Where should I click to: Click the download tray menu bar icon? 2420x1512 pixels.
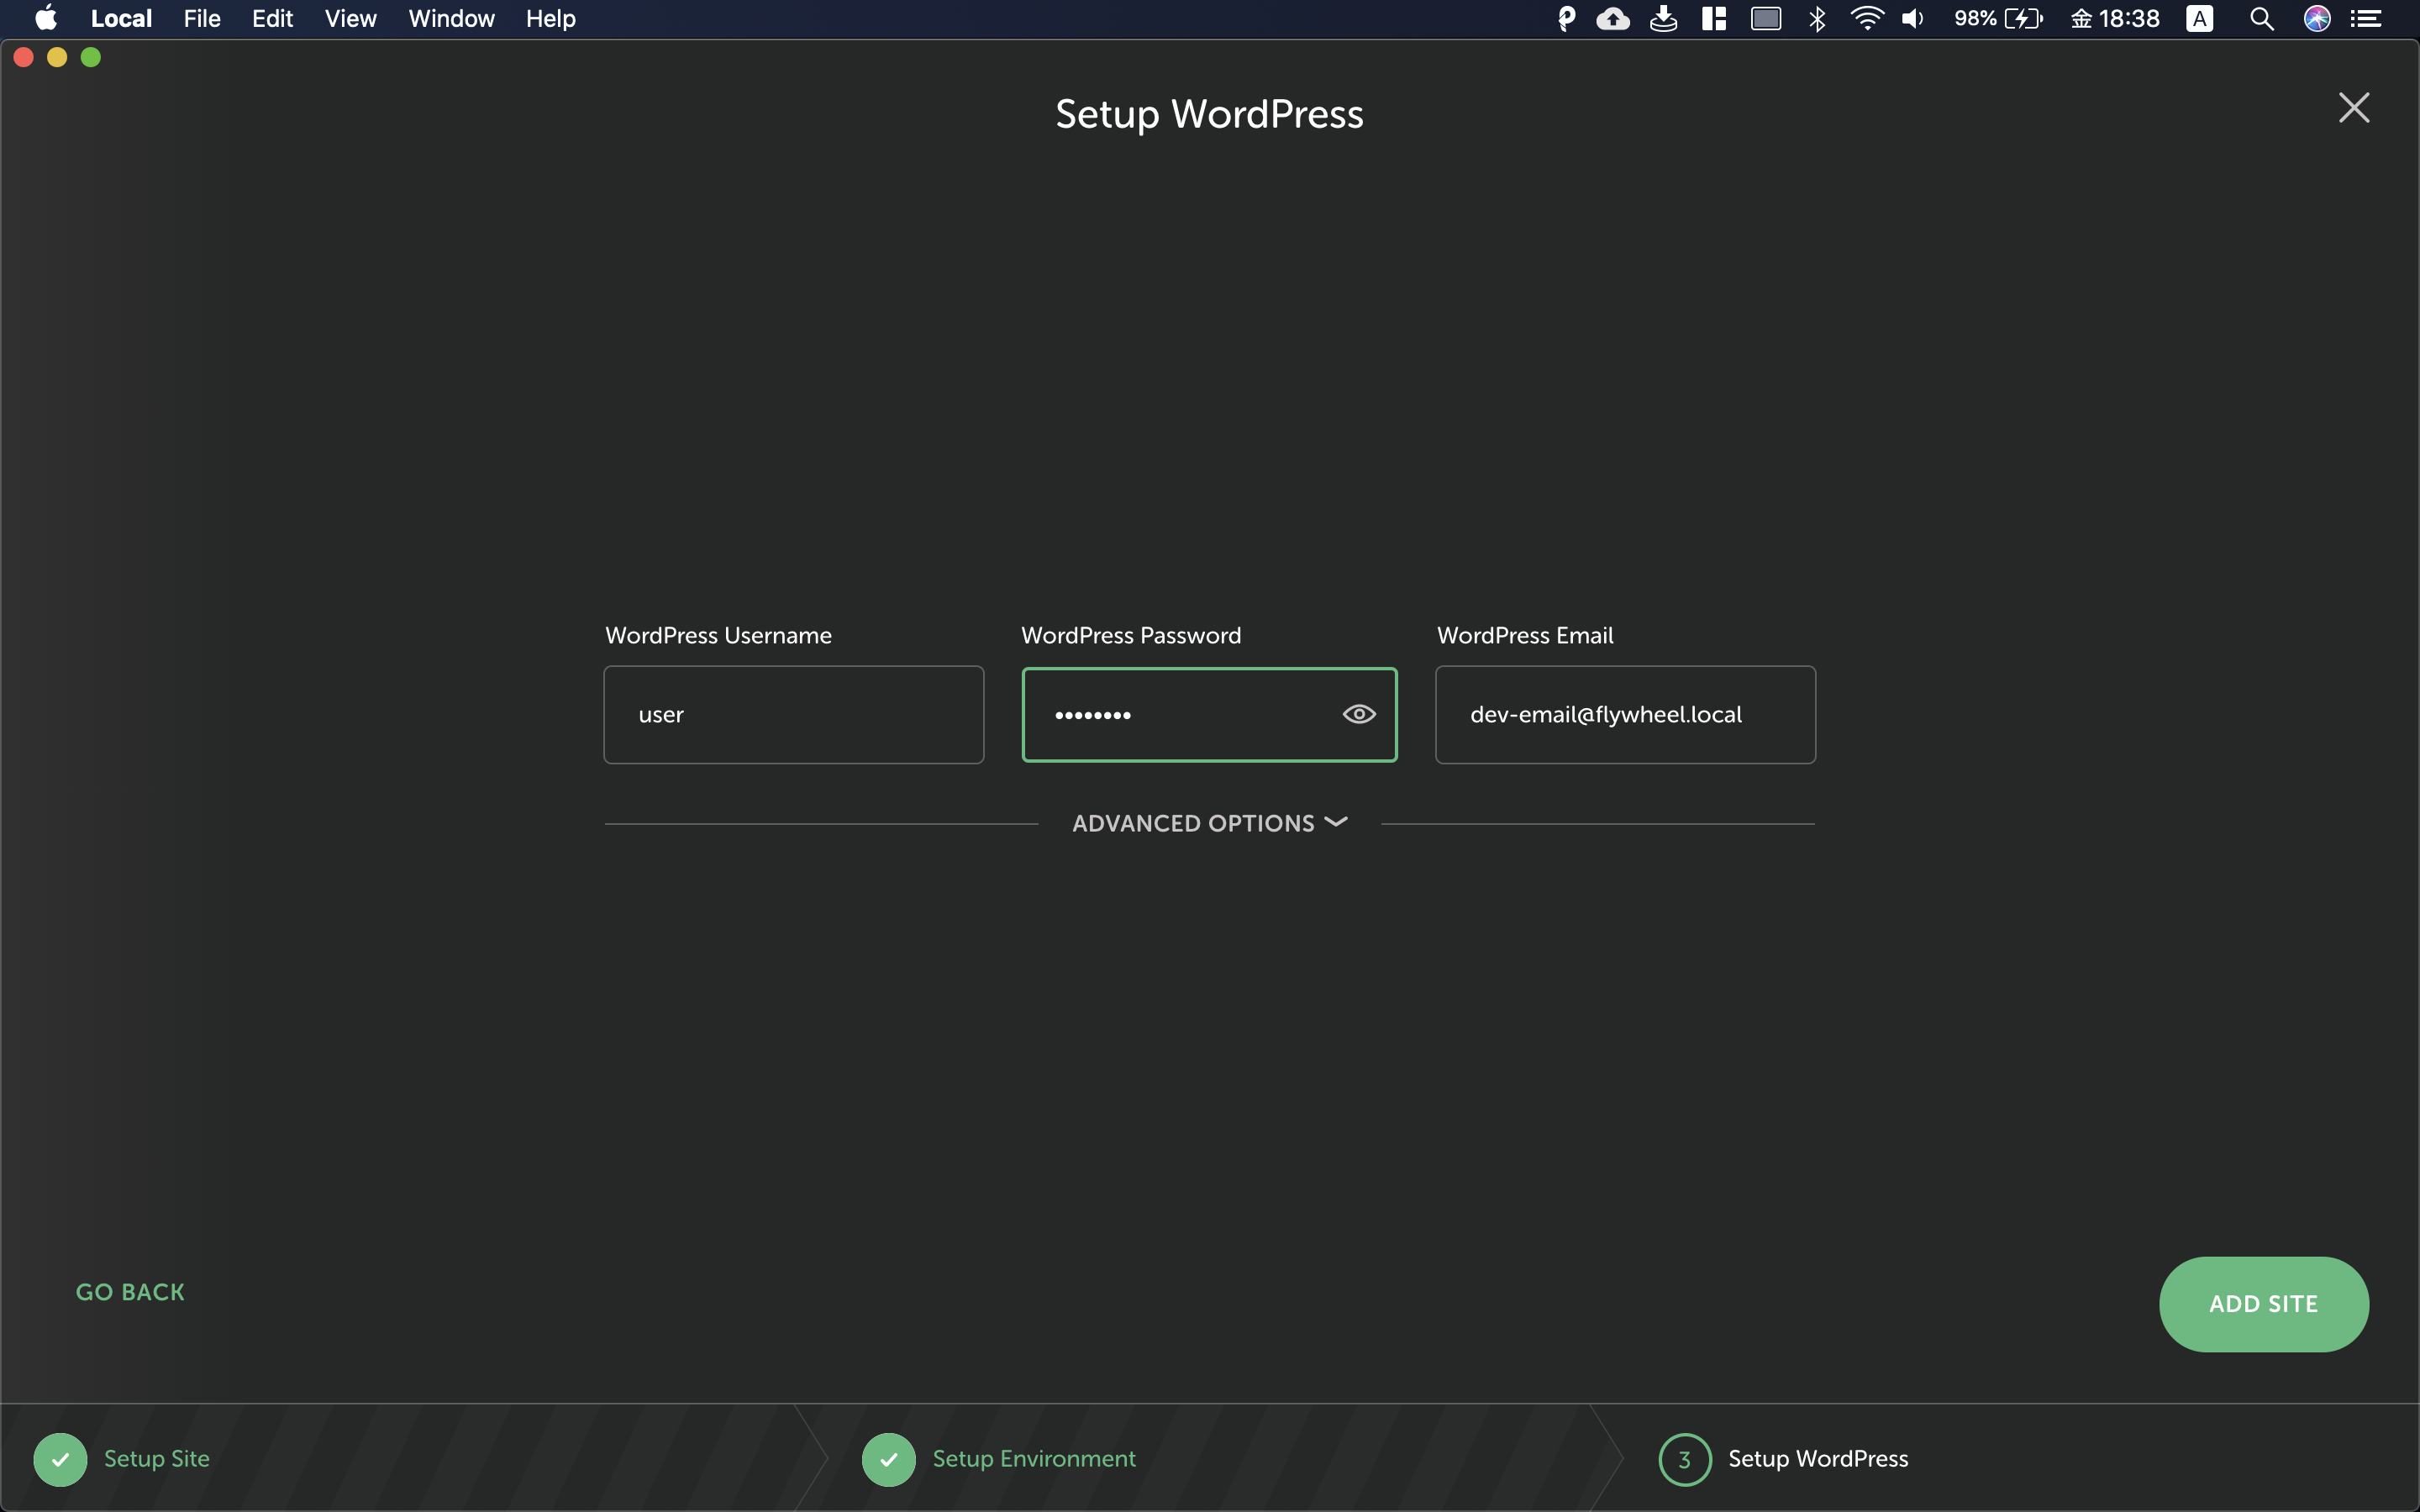point(1663,18)
